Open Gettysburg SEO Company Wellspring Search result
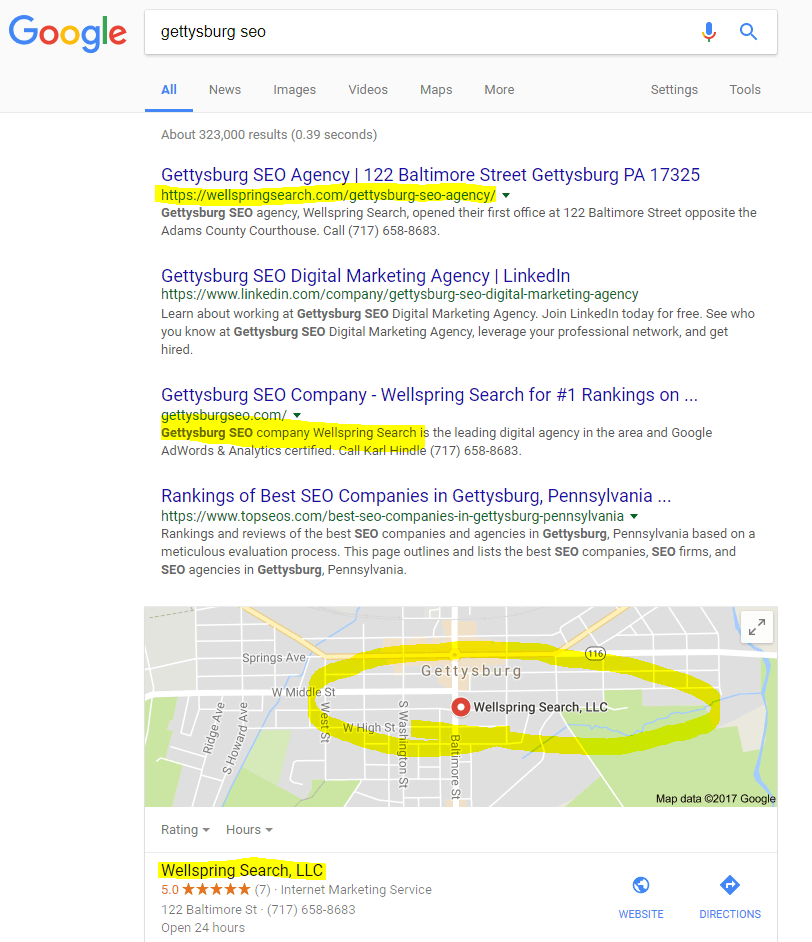Screen dimensions: 812x942 [429, 395]
